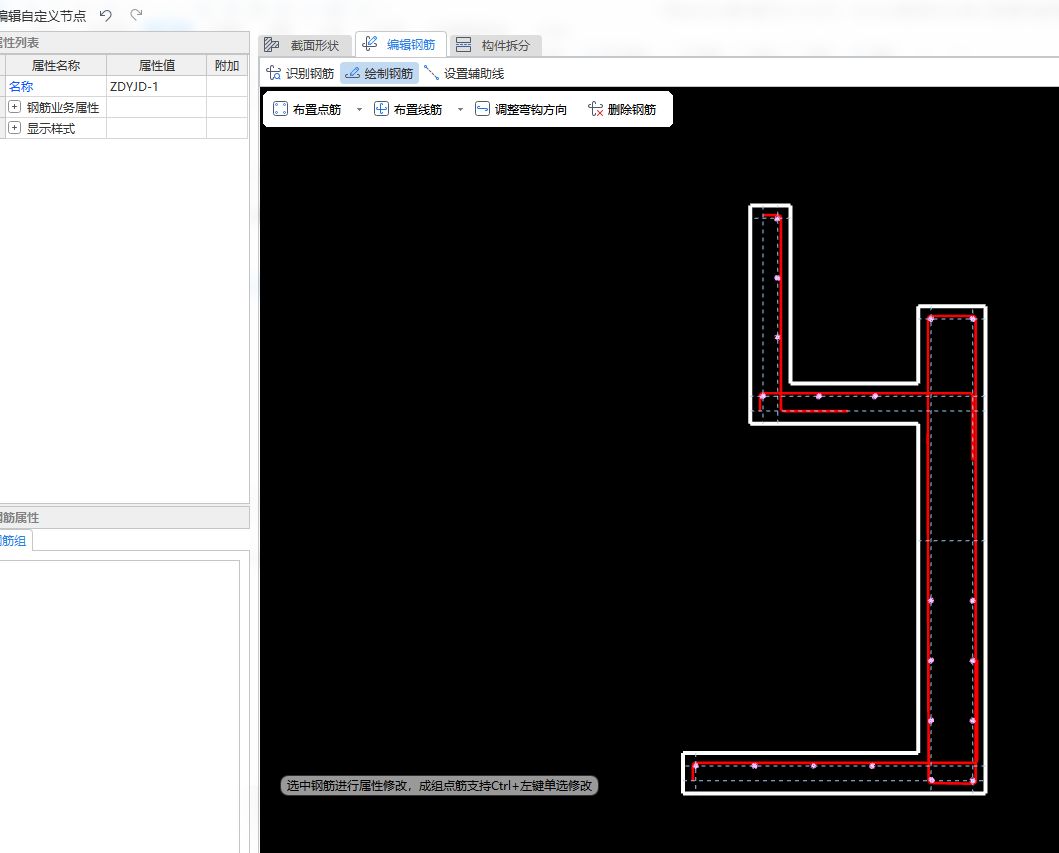The width and height of the screenshot is (1059, 853).
Task: Click the 附加 column header
Action: 227,66
